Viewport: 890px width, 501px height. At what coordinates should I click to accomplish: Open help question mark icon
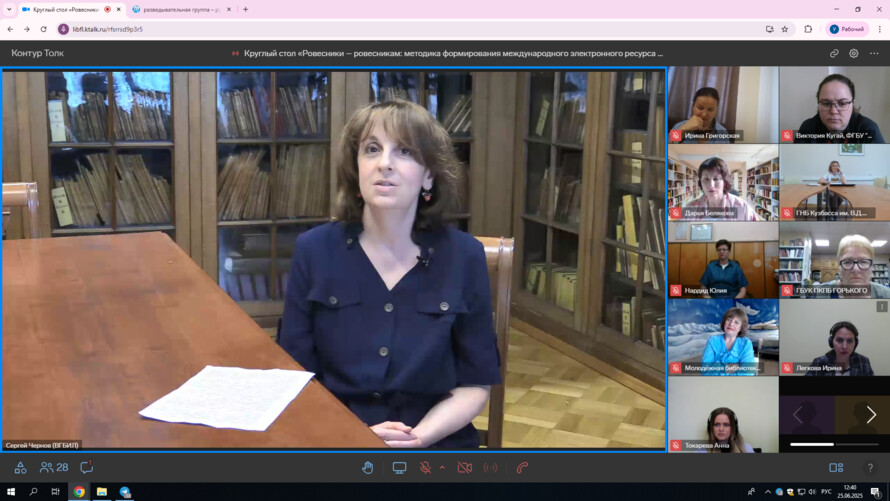870,468
